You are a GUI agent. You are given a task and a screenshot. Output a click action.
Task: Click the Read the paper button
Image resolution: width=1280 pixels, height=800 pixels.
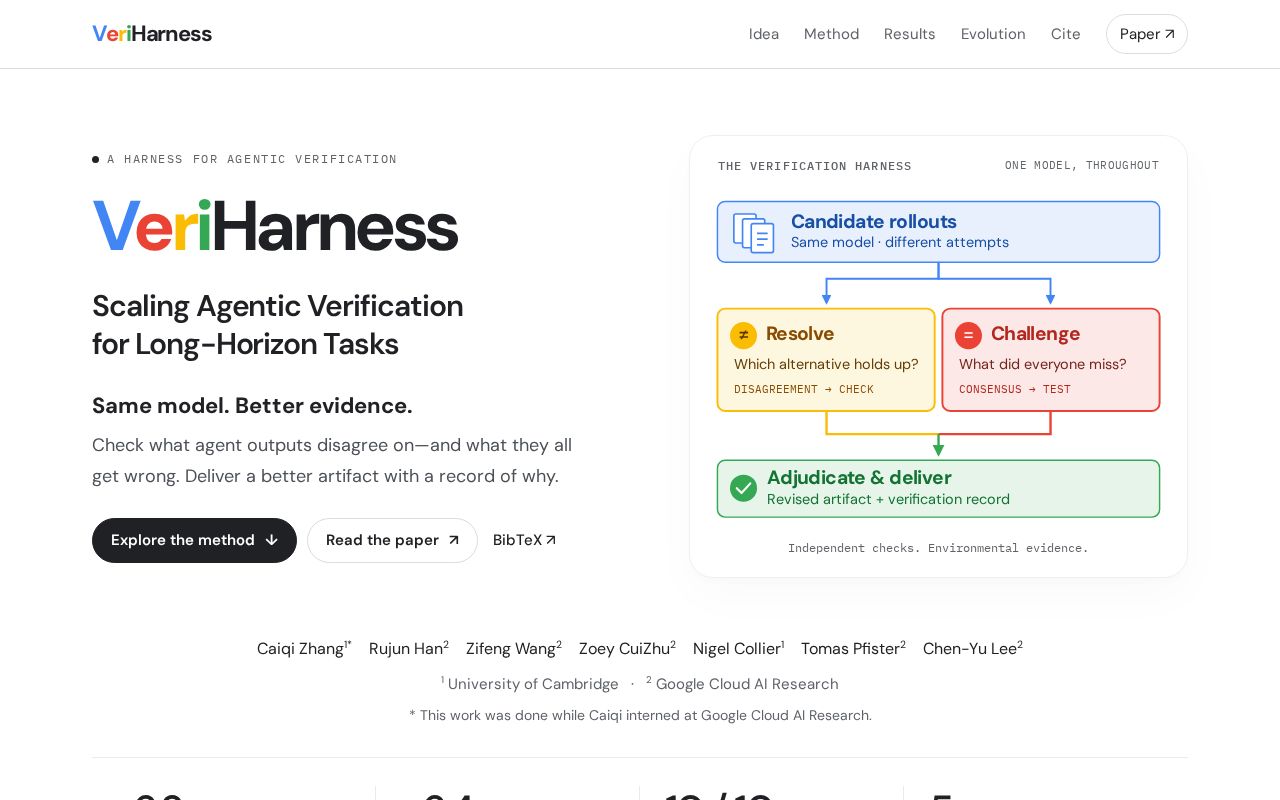coord(392,540)
